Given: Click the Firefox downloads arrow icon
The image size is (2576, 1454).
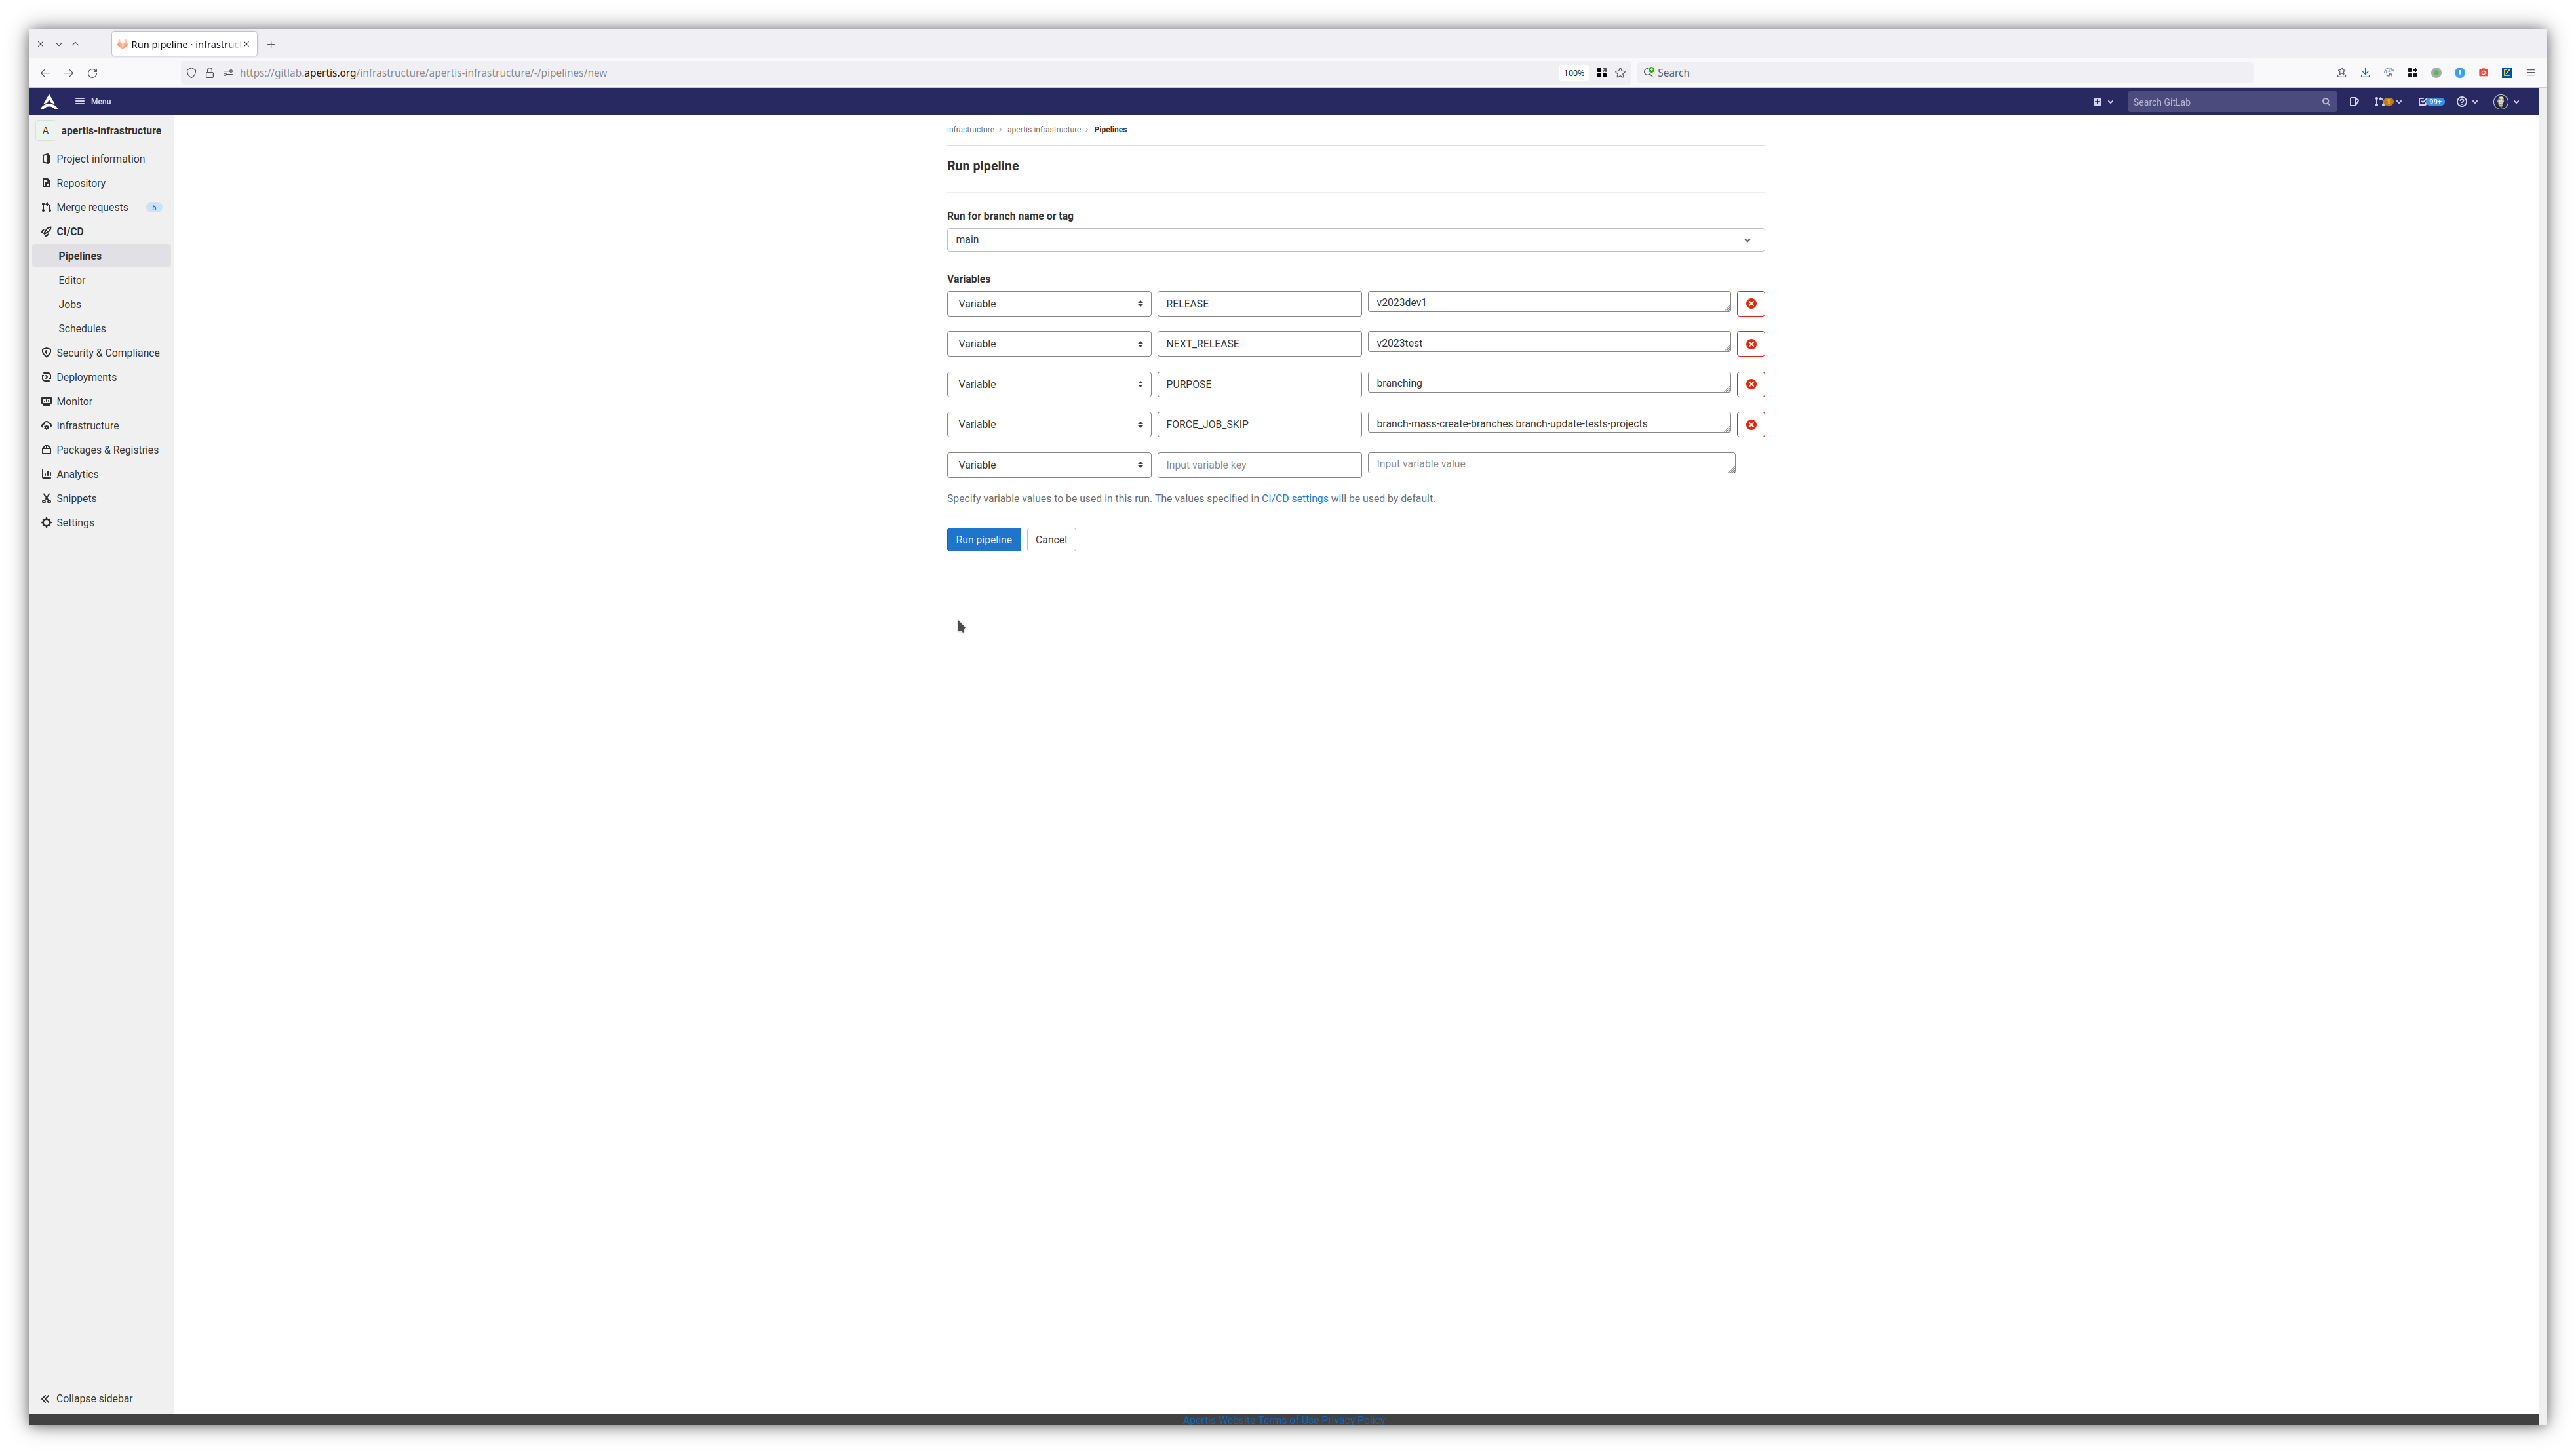Looking at the screenshot, I should [2365, 73].
